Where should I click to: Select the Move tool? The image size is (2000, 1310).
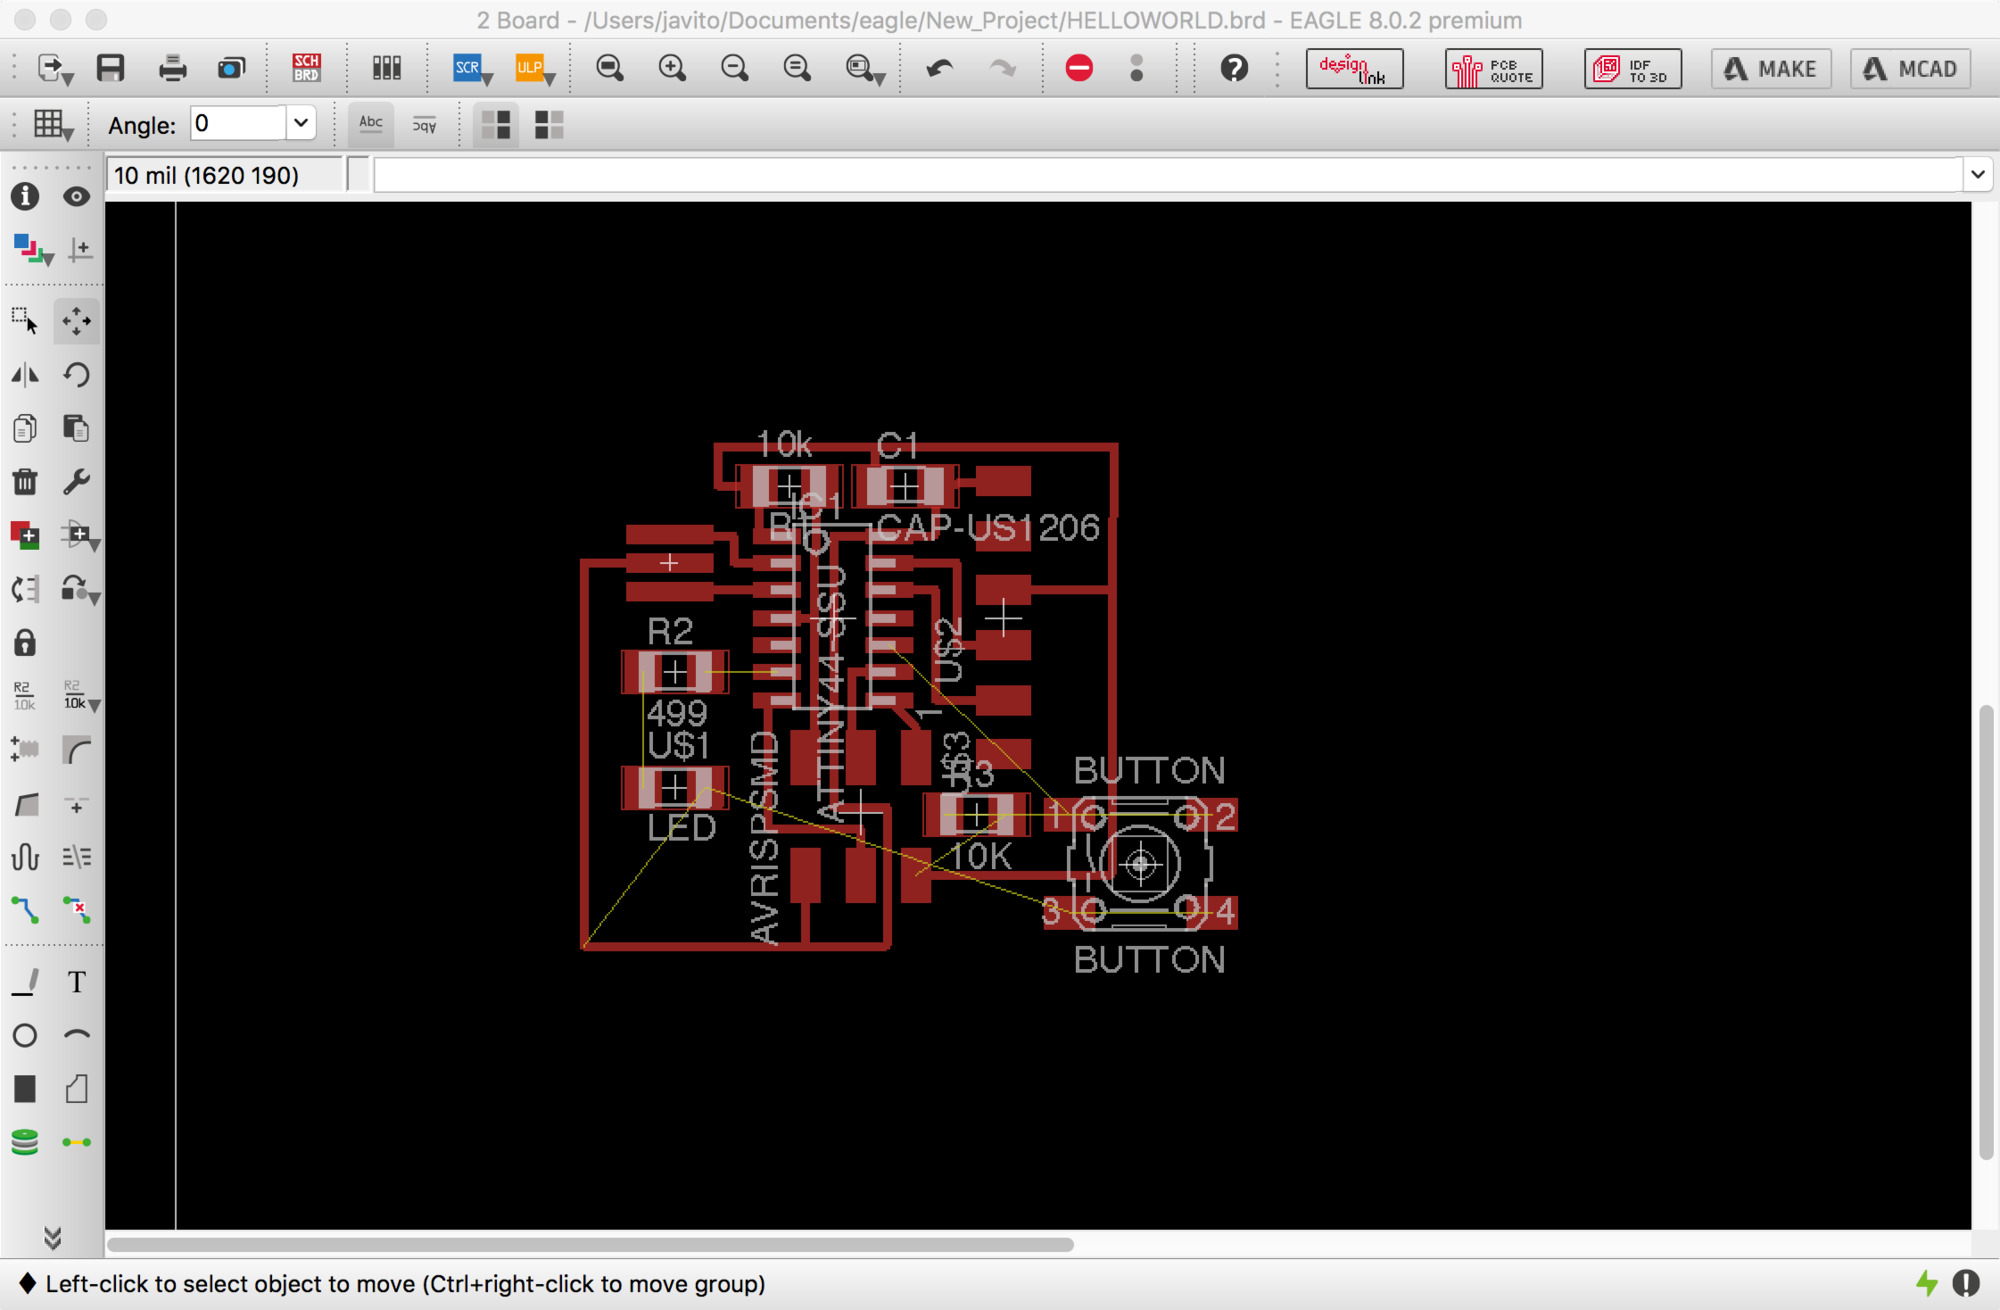tap(77, 321)
